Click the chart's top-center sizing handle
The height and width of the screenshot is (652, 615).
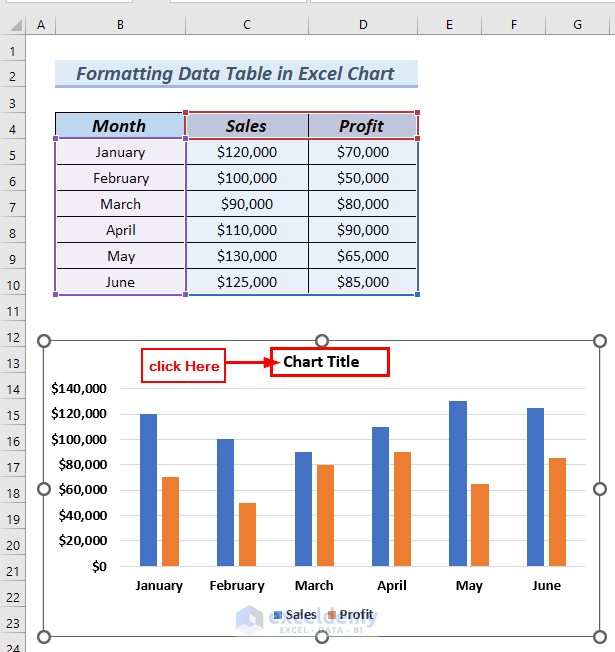tap(322, 341)
